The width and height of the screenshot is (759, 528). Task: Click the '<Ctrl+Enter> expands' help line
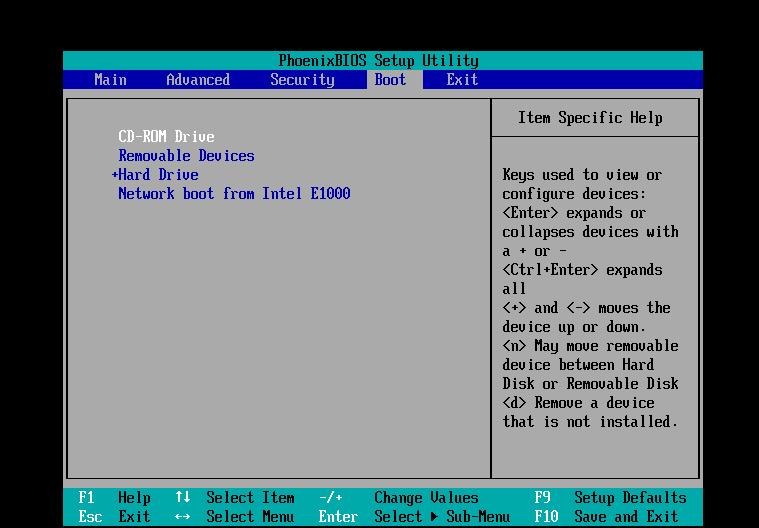pos(582,270)
